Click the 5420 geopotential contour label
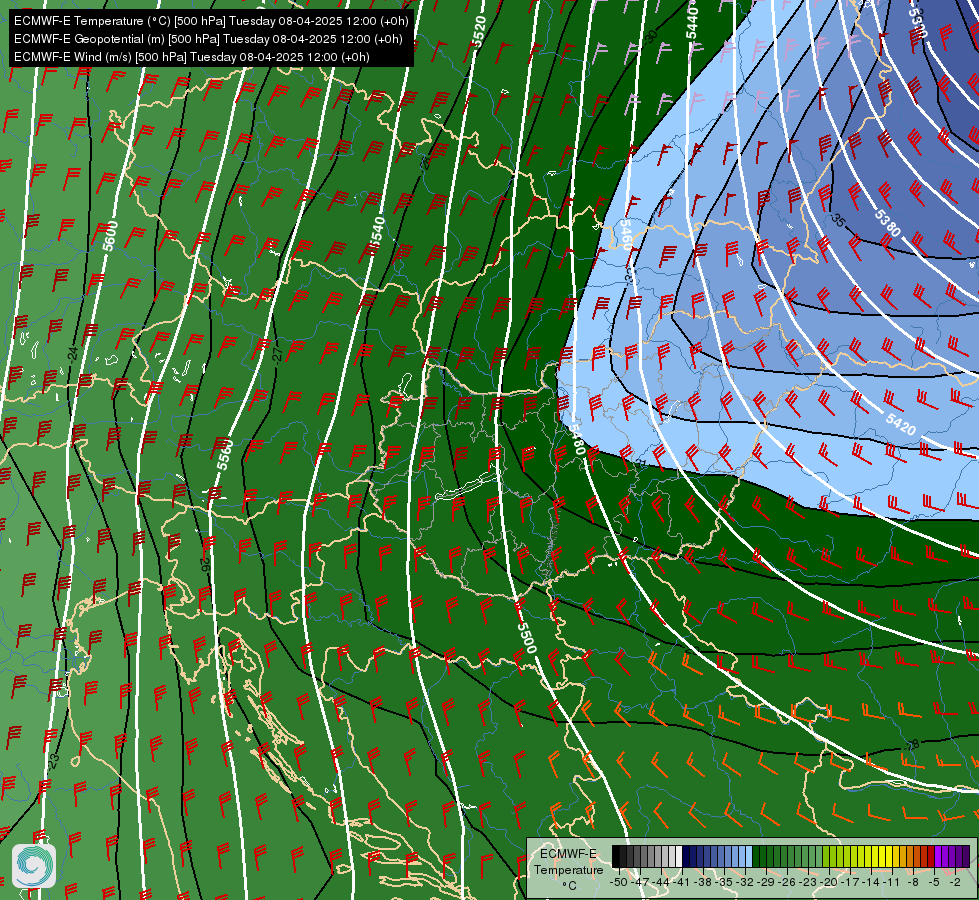979x900 pixels. click(900, 425)
